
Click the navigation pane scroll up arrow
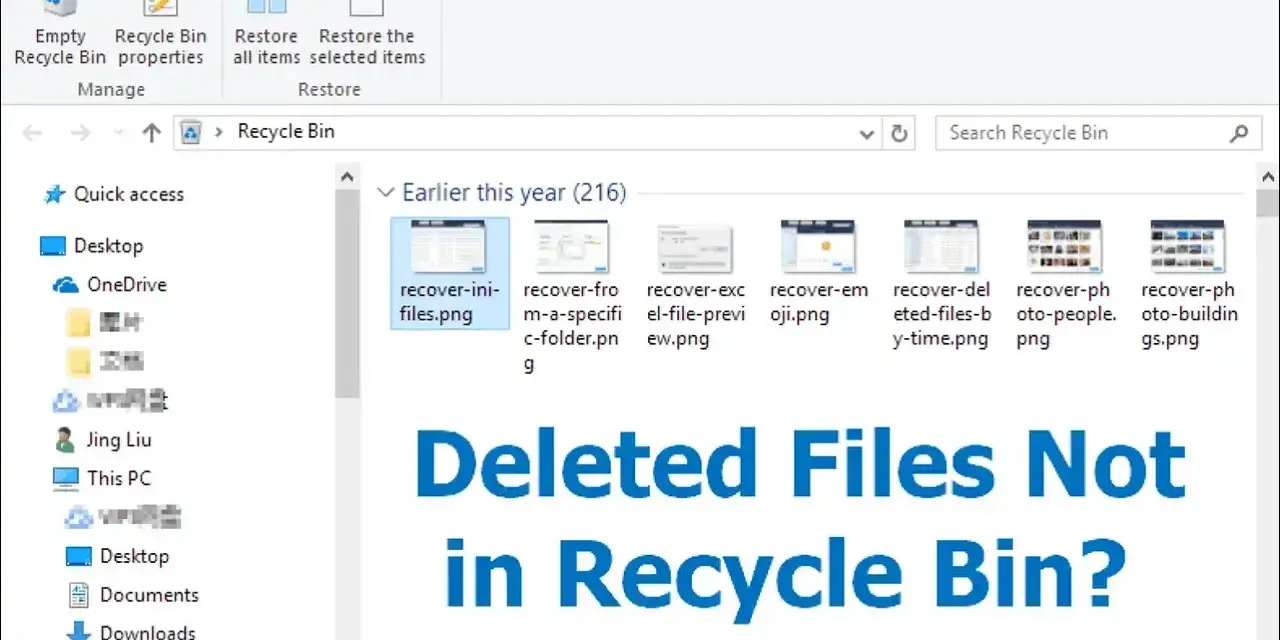click(x=347, y=177)
